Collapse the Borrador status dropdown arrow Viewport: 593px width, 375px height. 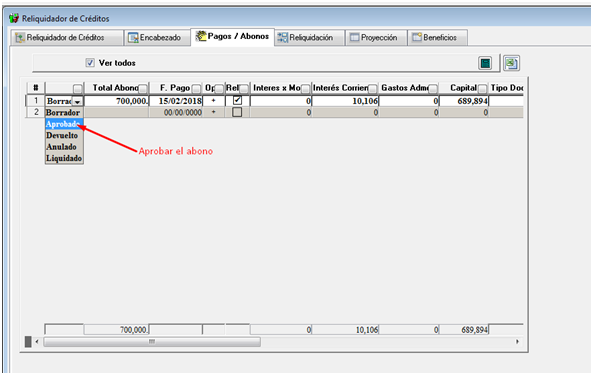coord(78,101)
